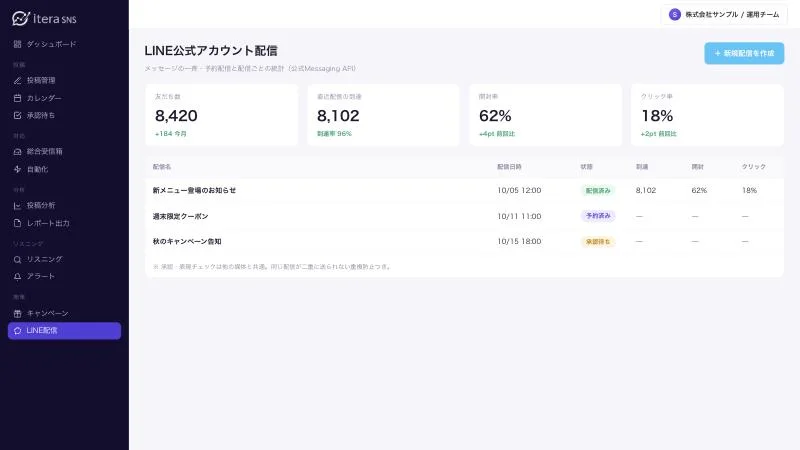The image size is (800, 450).
Task: Click the 承認待ち checkbox icon in sidebar
Action: [17, 116]
